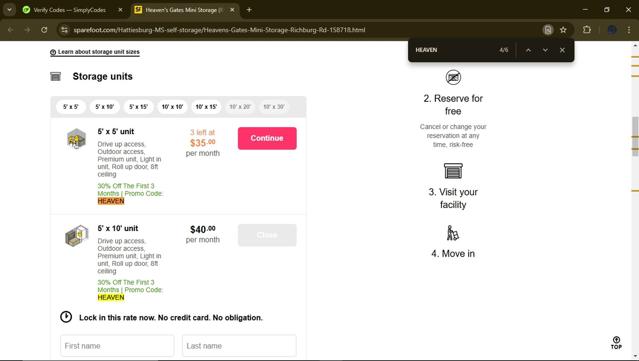Click Continue for the 5' x 5' unit
Screen dimensions: 639x361
pos(267,138)
